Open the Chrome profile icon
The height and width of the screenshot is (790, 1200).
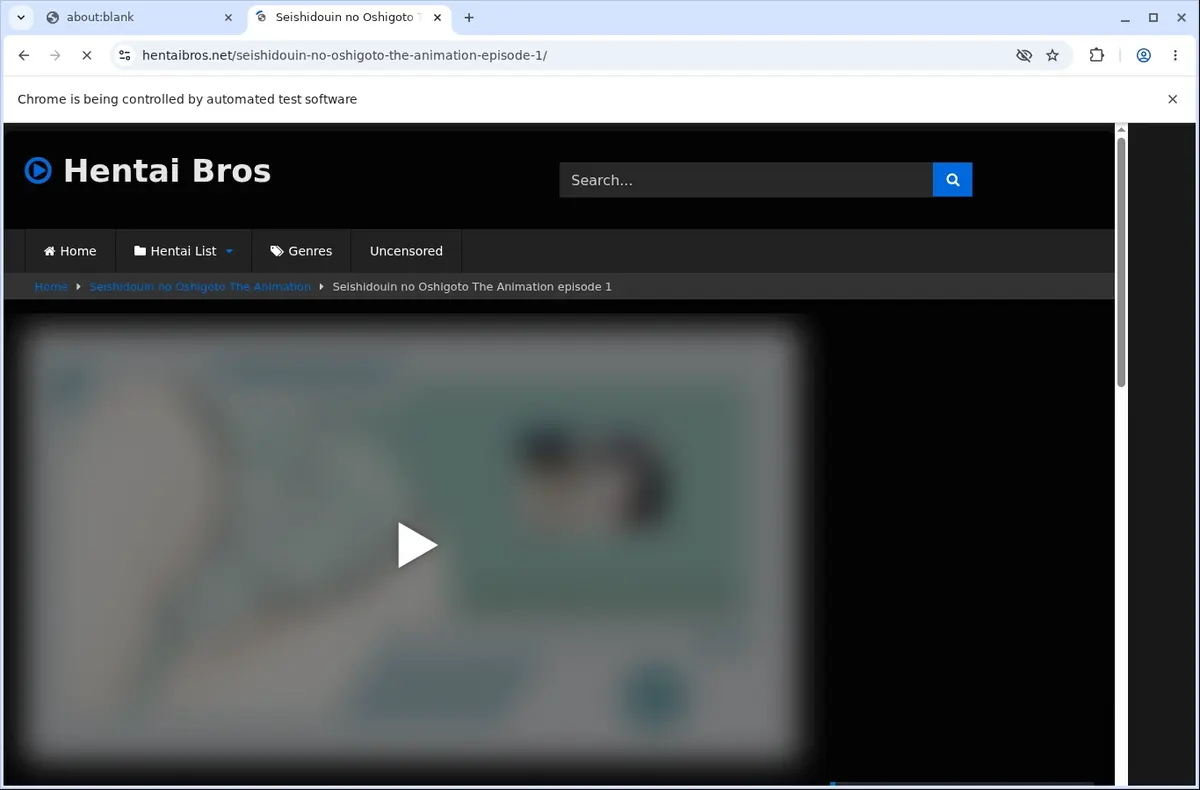[x=1143, y=55]
